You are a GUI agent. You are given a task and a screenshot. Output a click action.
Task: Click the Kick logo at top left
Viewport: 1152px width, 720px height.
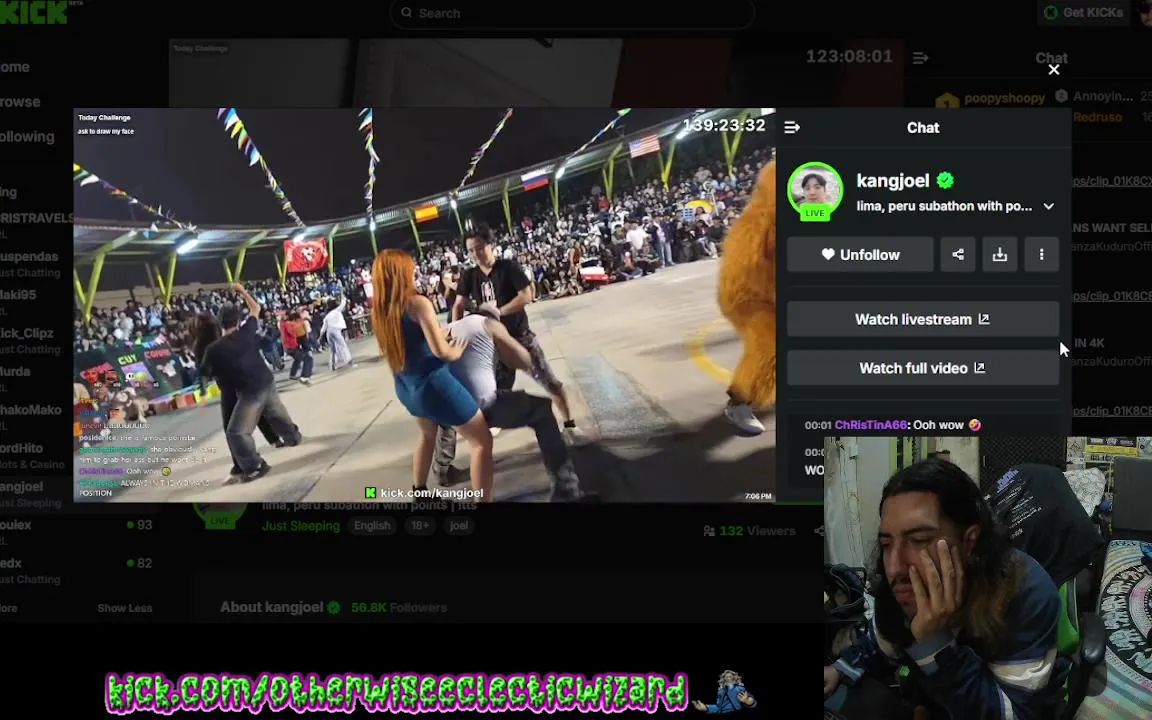pos(34,11)
